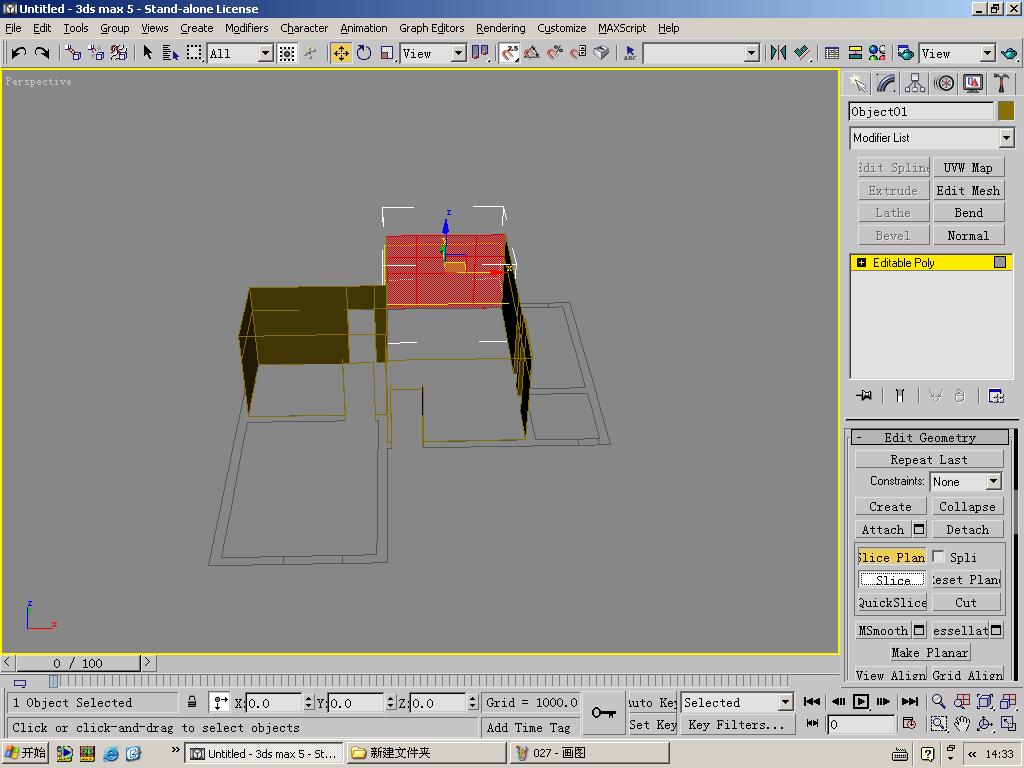Click the Make Planar button
This screenshot has height=768, width=1024.
click(x=929, y=652)
